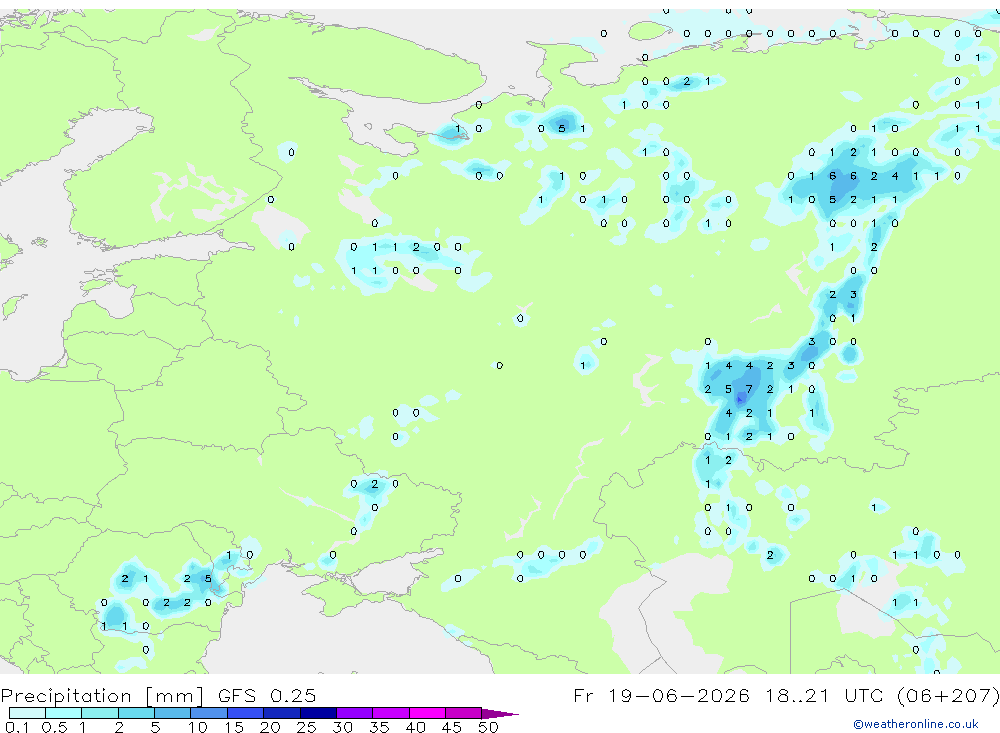This screenshot has height=733, width=1000.
Task: Click the 10 legend scale label
Action: coord(198,727)
